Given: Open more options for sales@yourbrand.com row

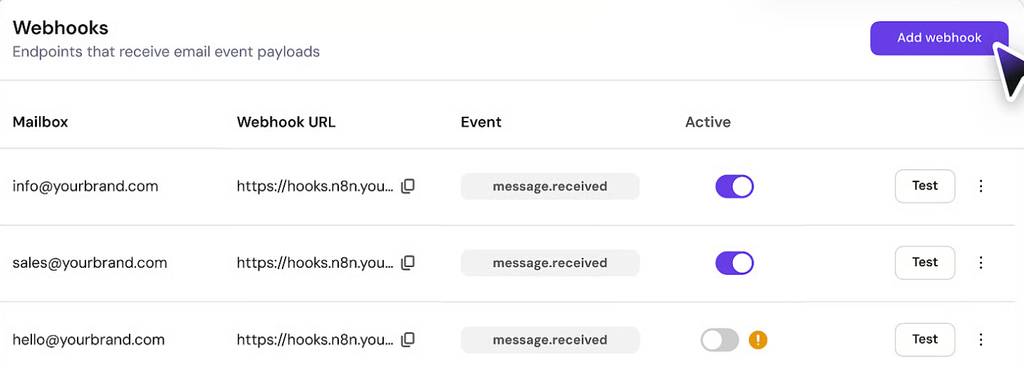Looking at the screenshot, I should pyautogui.click(x=980, y=263).
